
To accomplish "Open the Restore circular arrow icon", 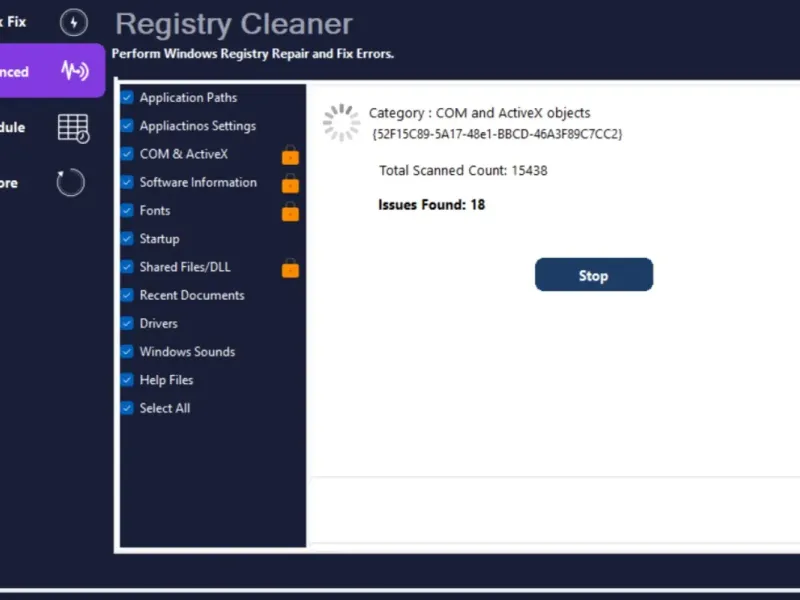I will coord(70,182).
